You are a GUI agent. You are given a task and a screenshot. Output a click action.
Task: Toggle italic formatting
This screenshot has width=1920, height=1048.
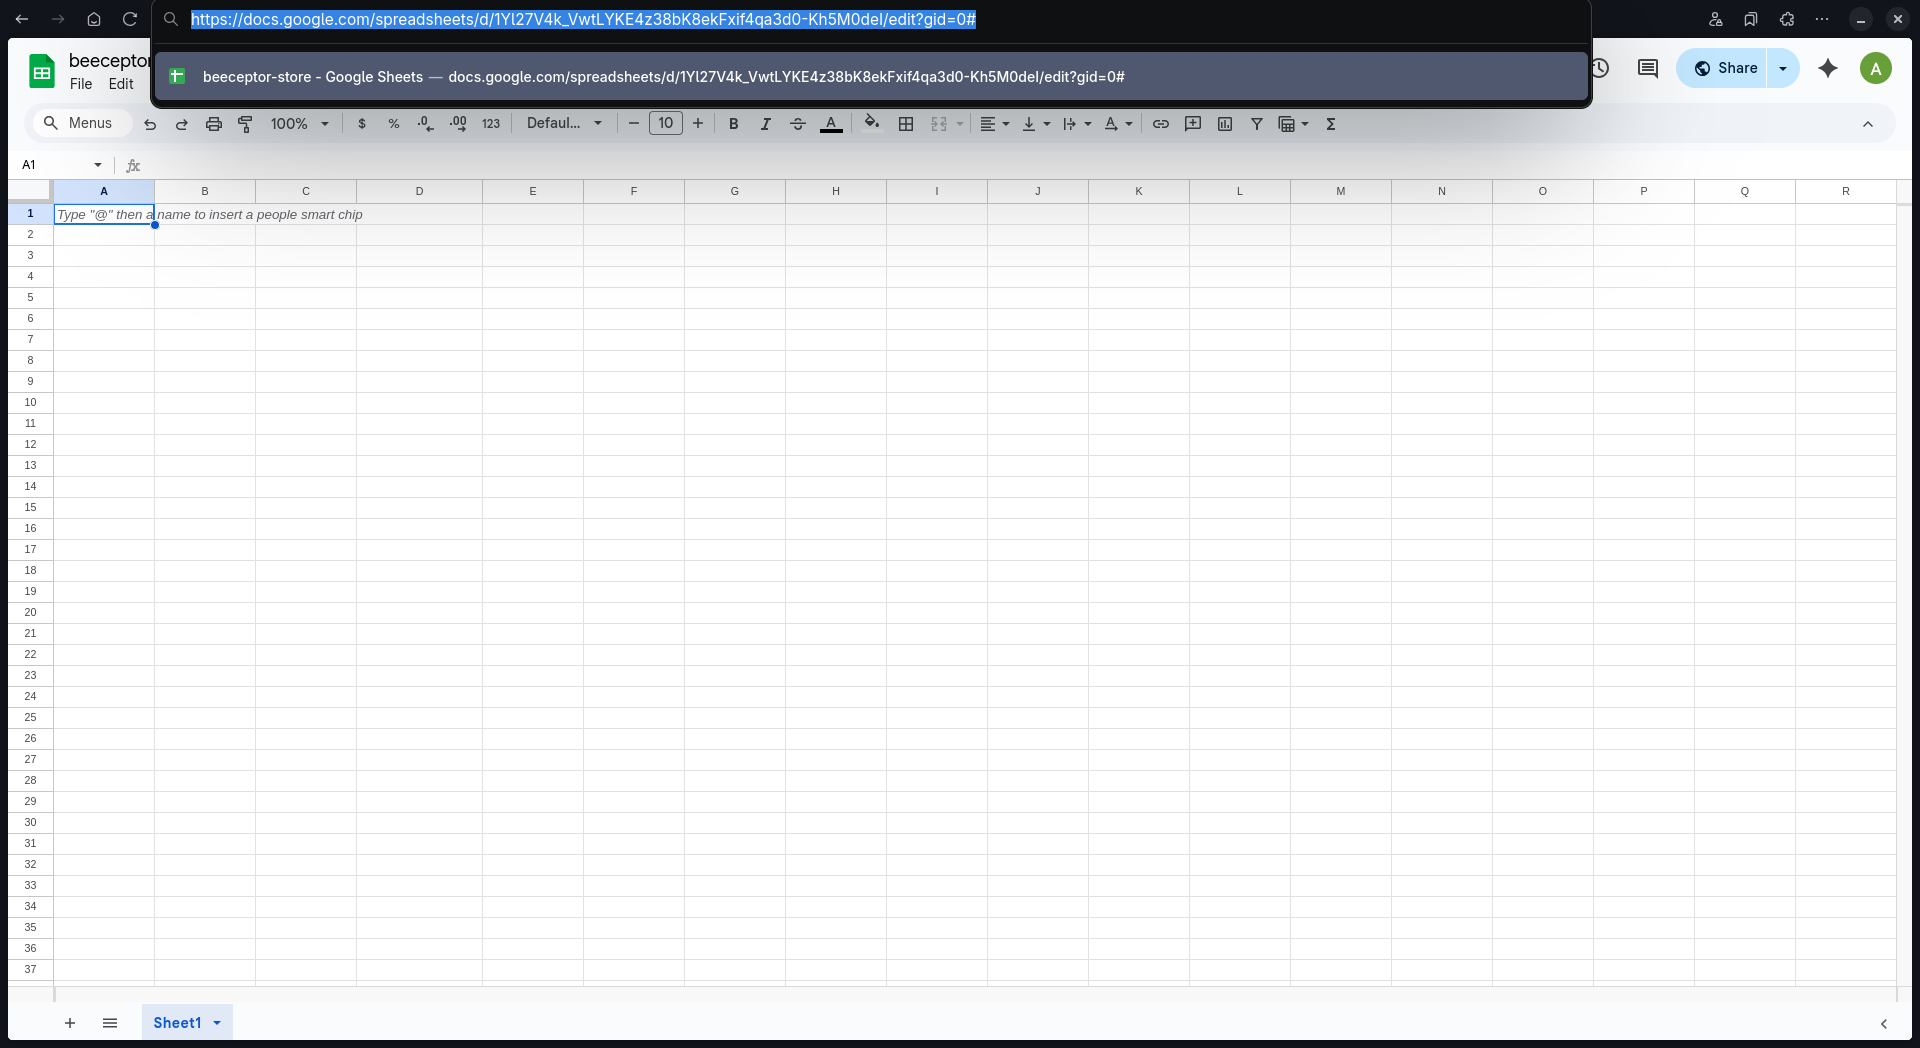coord(765,123)
